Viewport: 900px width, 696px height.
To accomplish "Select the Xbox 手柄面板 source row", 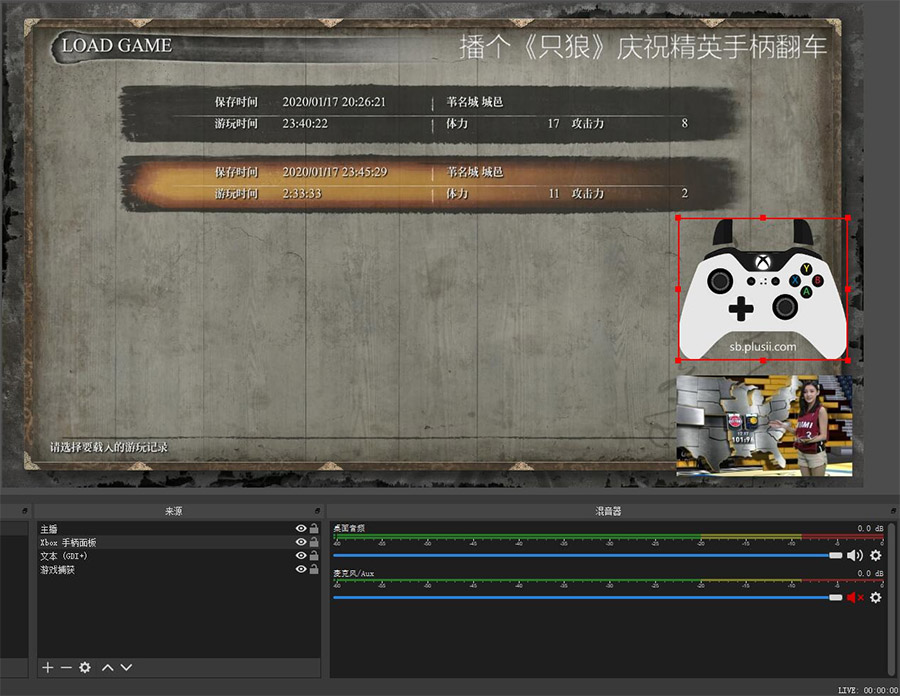I will point(179,542).
